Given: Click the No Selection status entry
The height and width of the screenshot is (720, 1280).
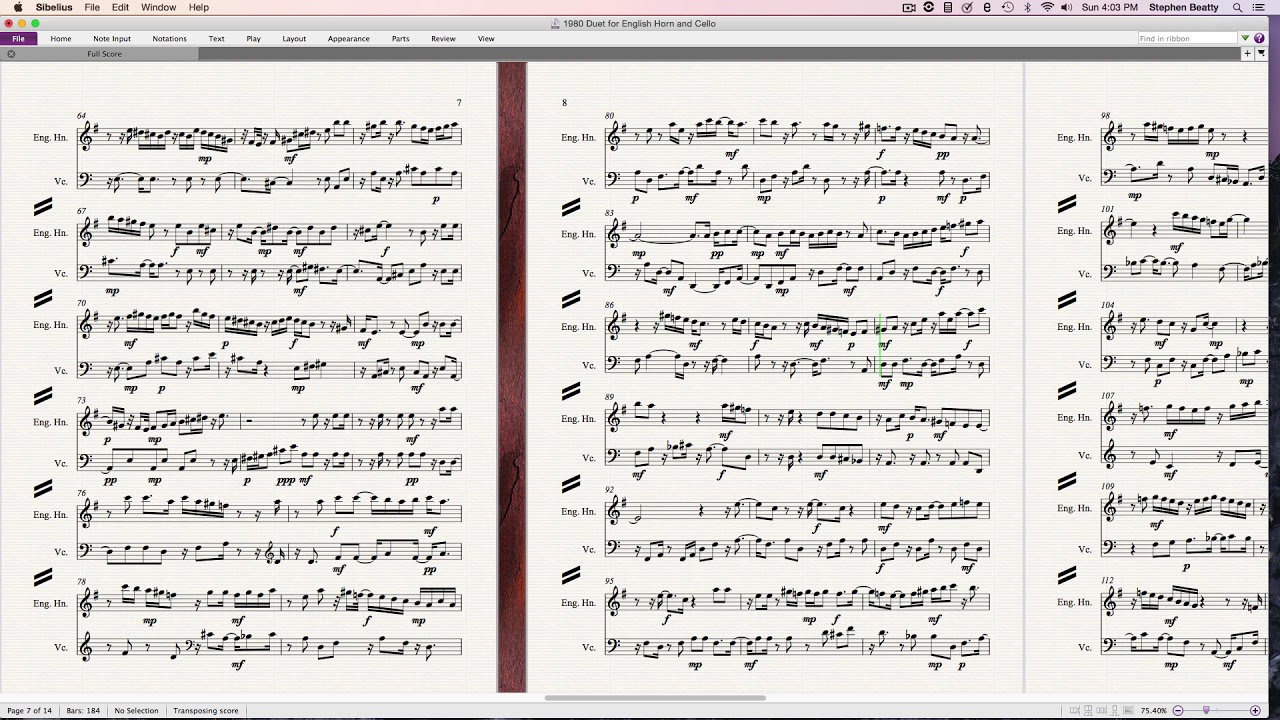Looking at the screenshot, I should point(136,711).
